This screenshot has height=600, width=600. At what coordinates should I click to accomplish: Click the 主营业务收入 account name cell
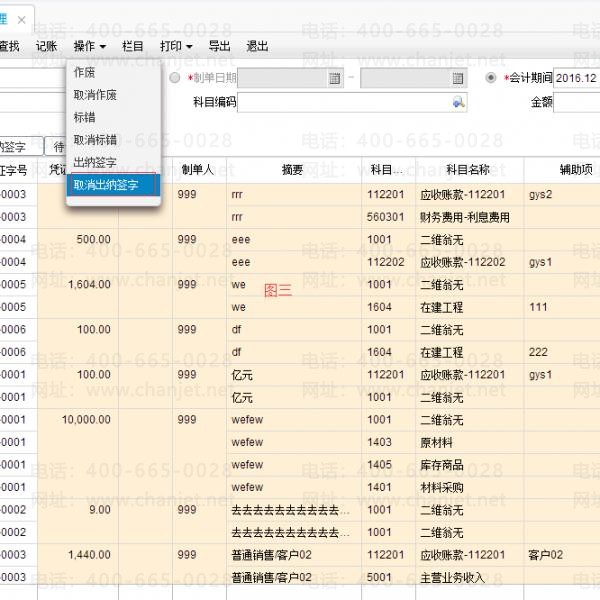coord(470,577)
